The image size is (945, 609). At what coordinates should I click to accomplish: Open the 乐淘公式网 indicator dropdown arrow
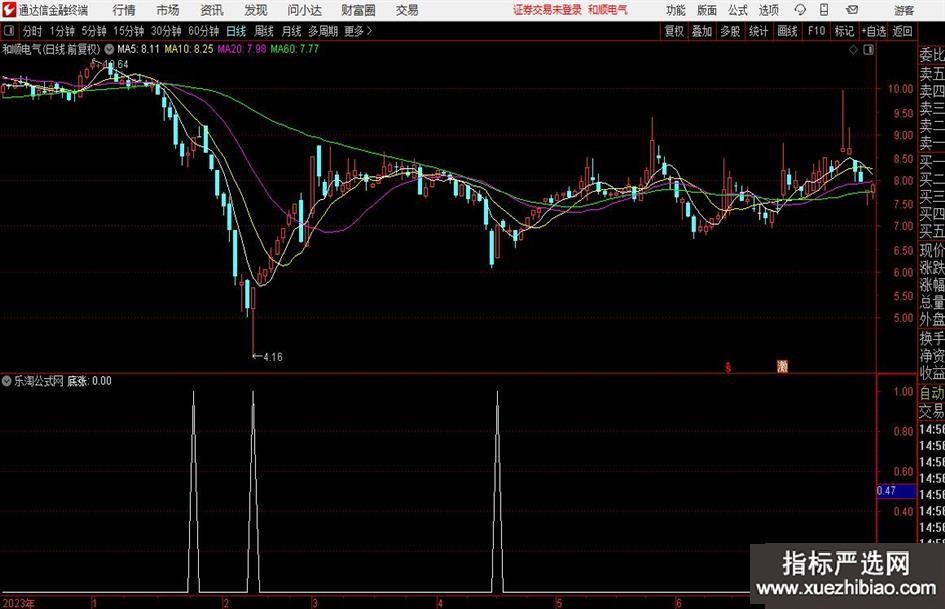7,381
